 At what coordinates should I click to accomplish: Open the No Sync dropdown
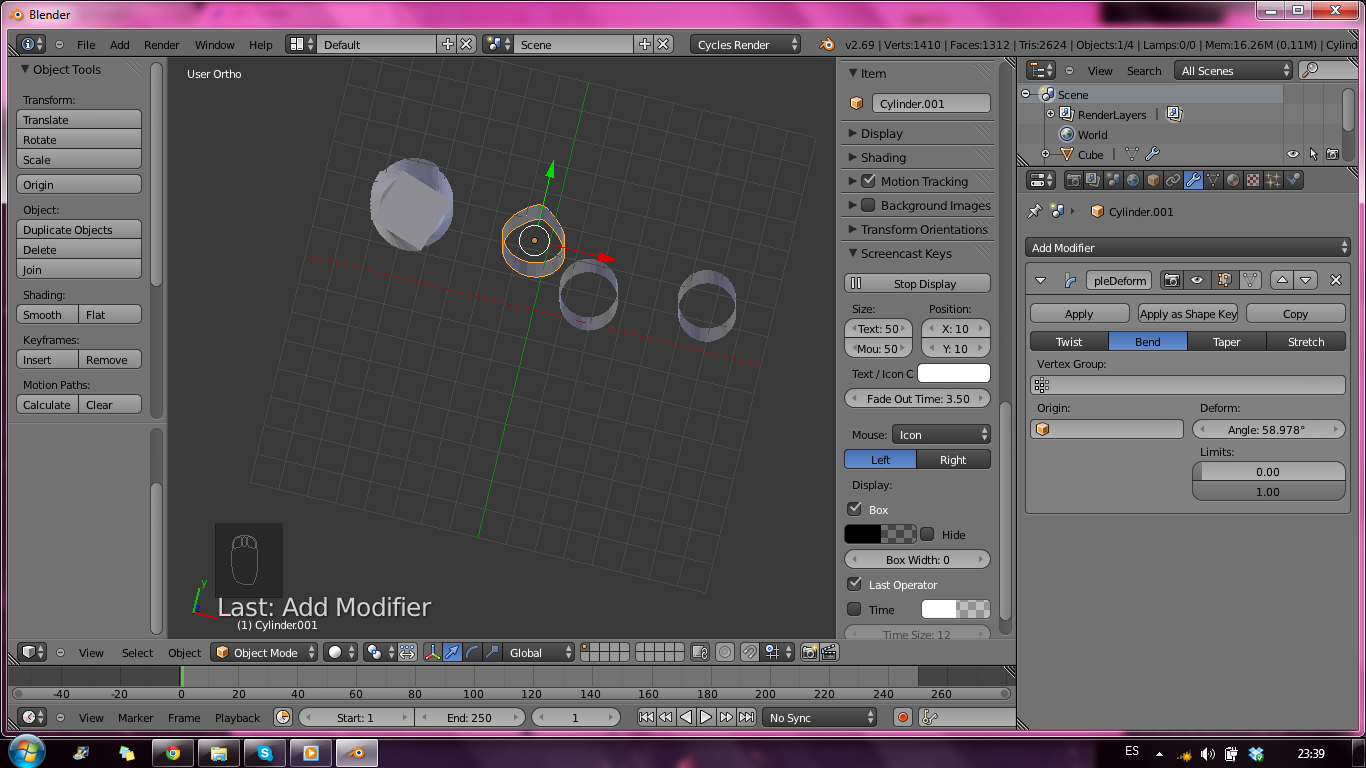[x=820, y=717]
